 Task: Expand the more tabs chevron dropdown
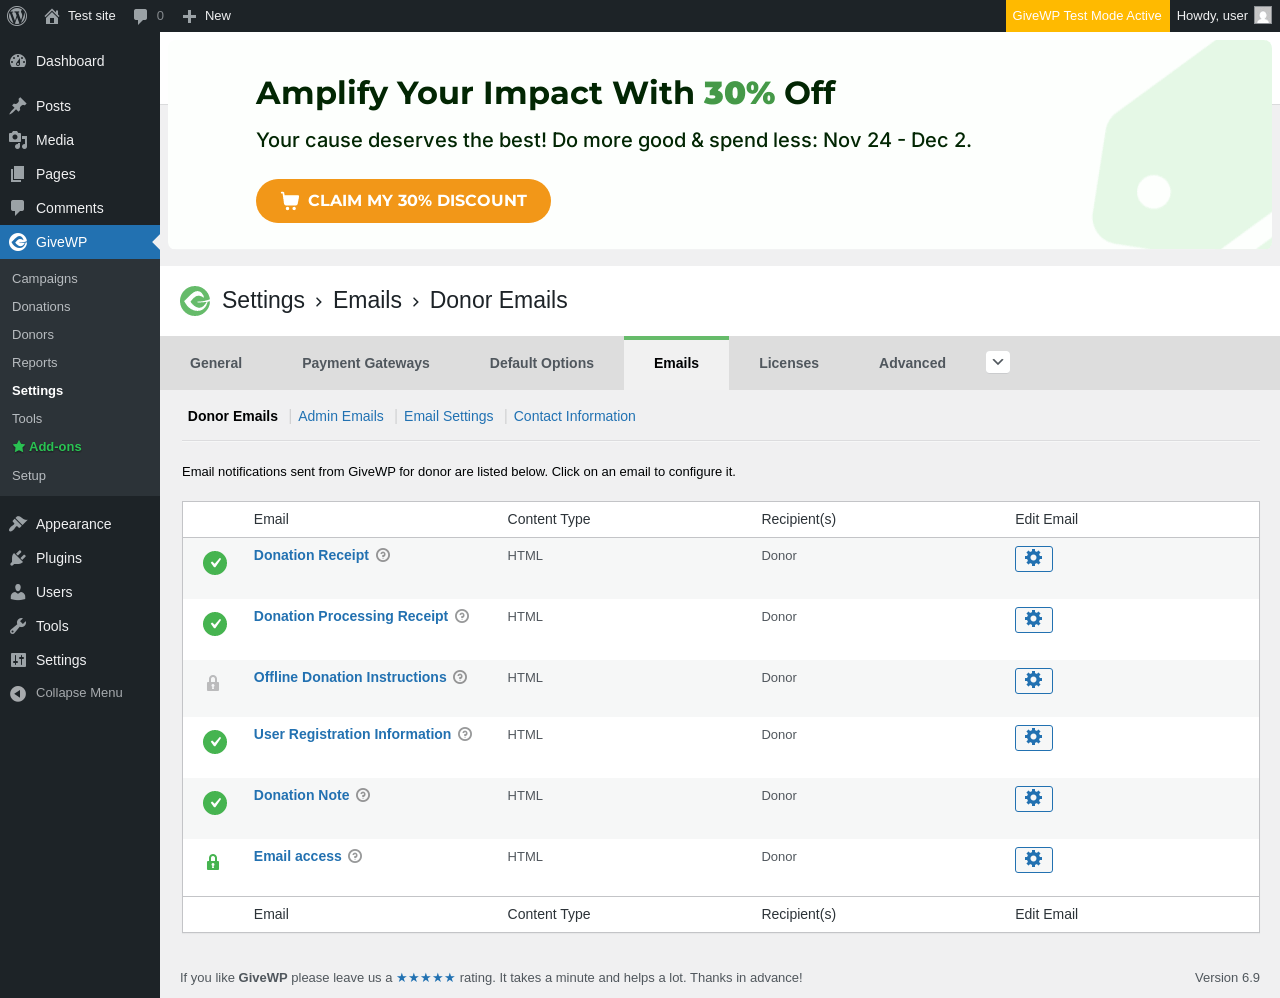997,362
